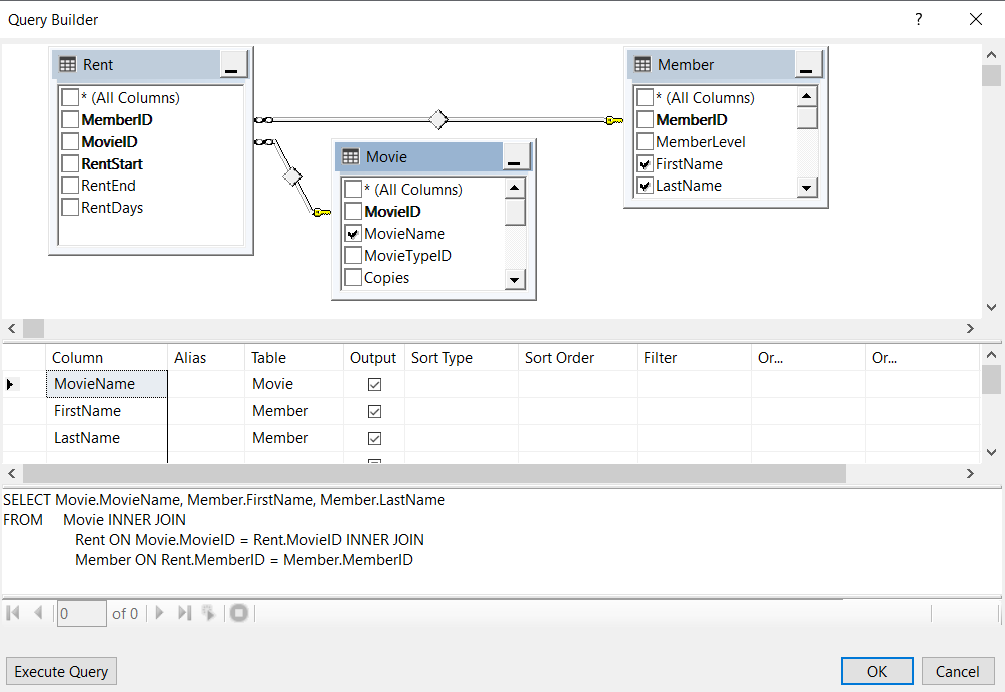
Task: Select the FirstName cell in grid
Action: 106,411
